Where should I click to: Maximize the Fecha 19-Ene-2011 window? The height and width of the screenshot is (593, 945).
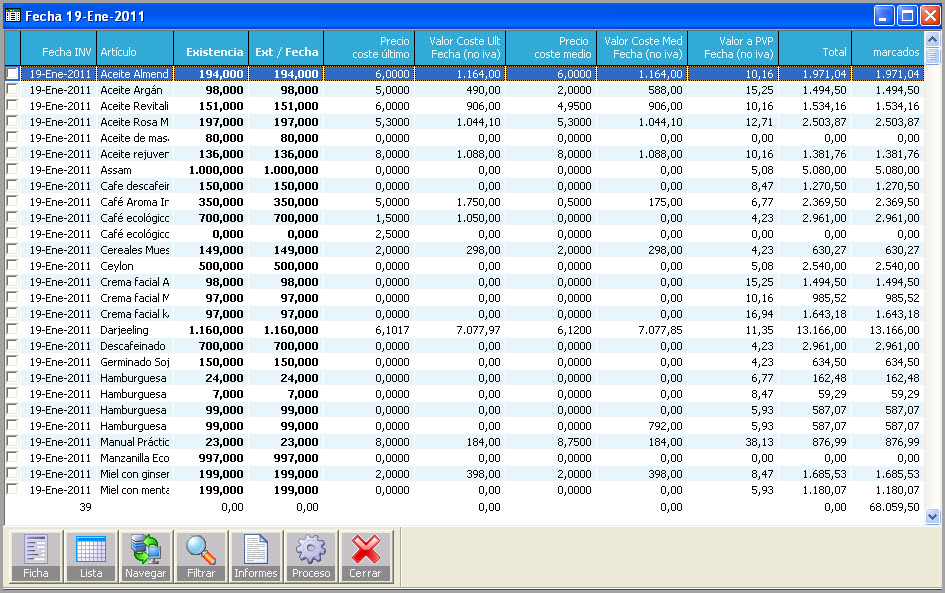(907, 16)
